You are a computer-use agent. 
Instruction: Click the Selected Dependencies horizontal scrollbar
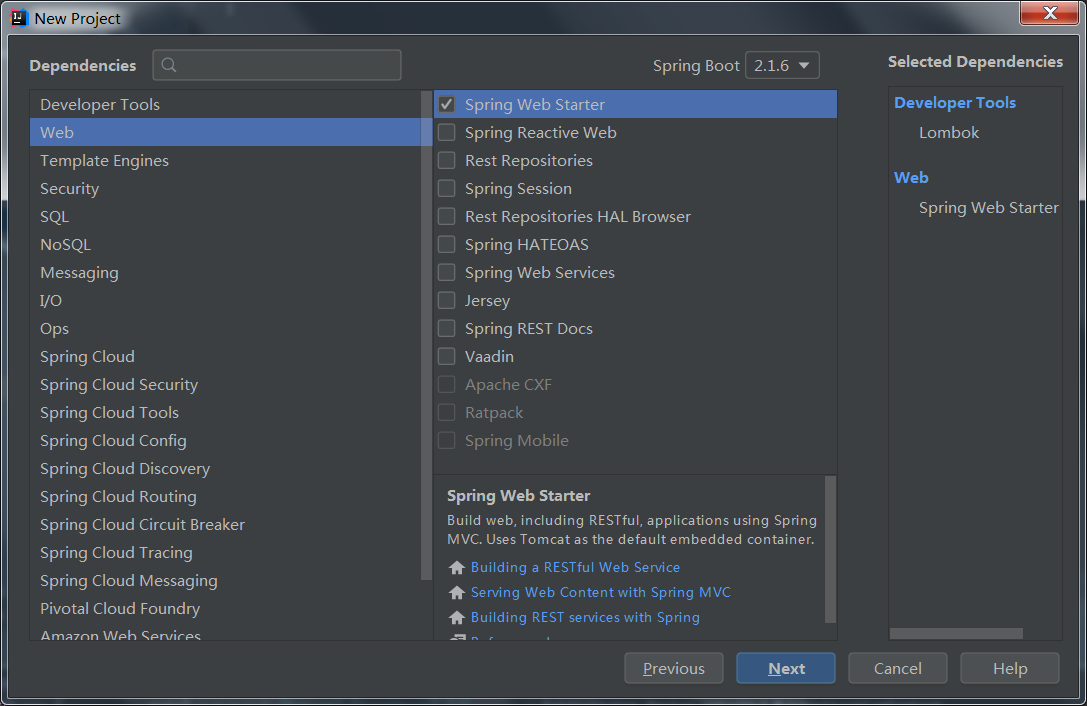coord(956,633)
